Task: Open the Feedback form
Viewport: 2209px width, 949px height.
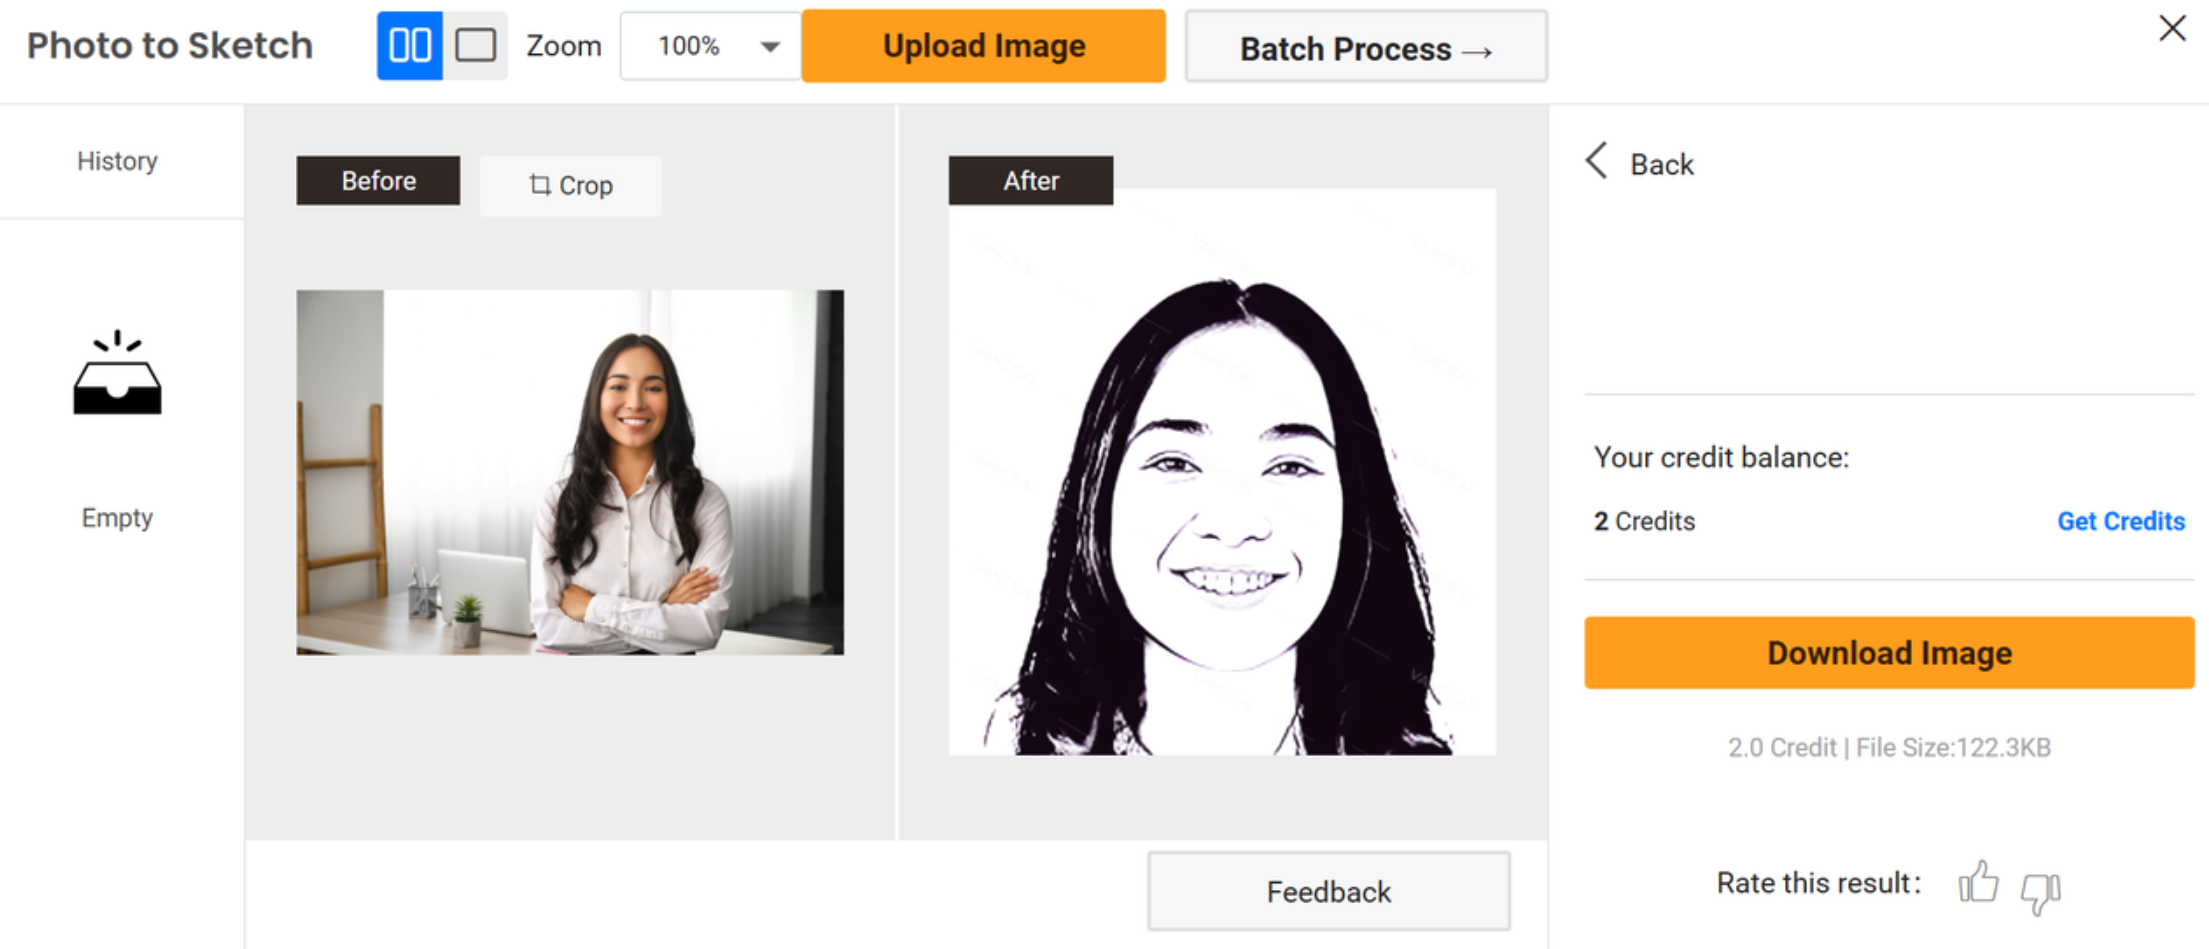Action: click(1328, 891)
